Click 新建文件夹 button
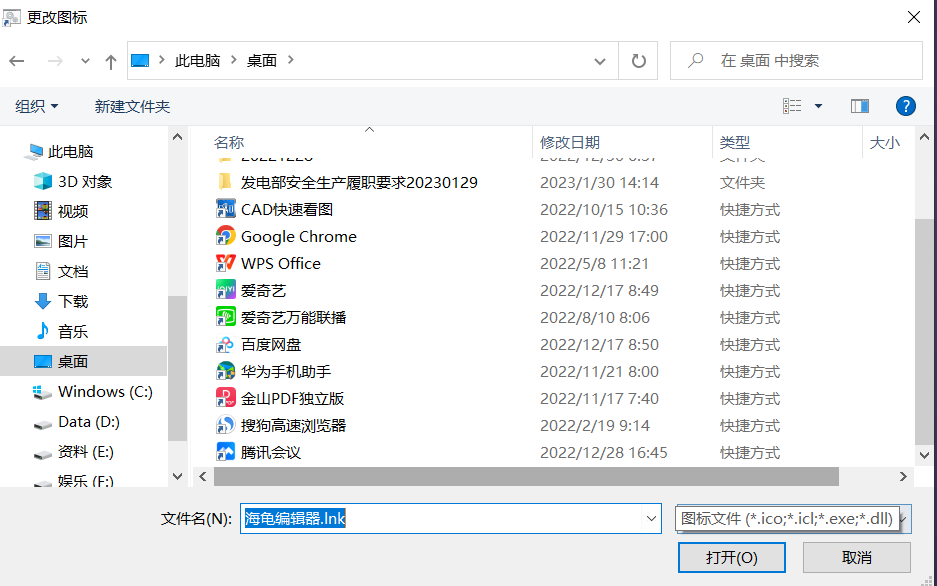 point(132,106)
